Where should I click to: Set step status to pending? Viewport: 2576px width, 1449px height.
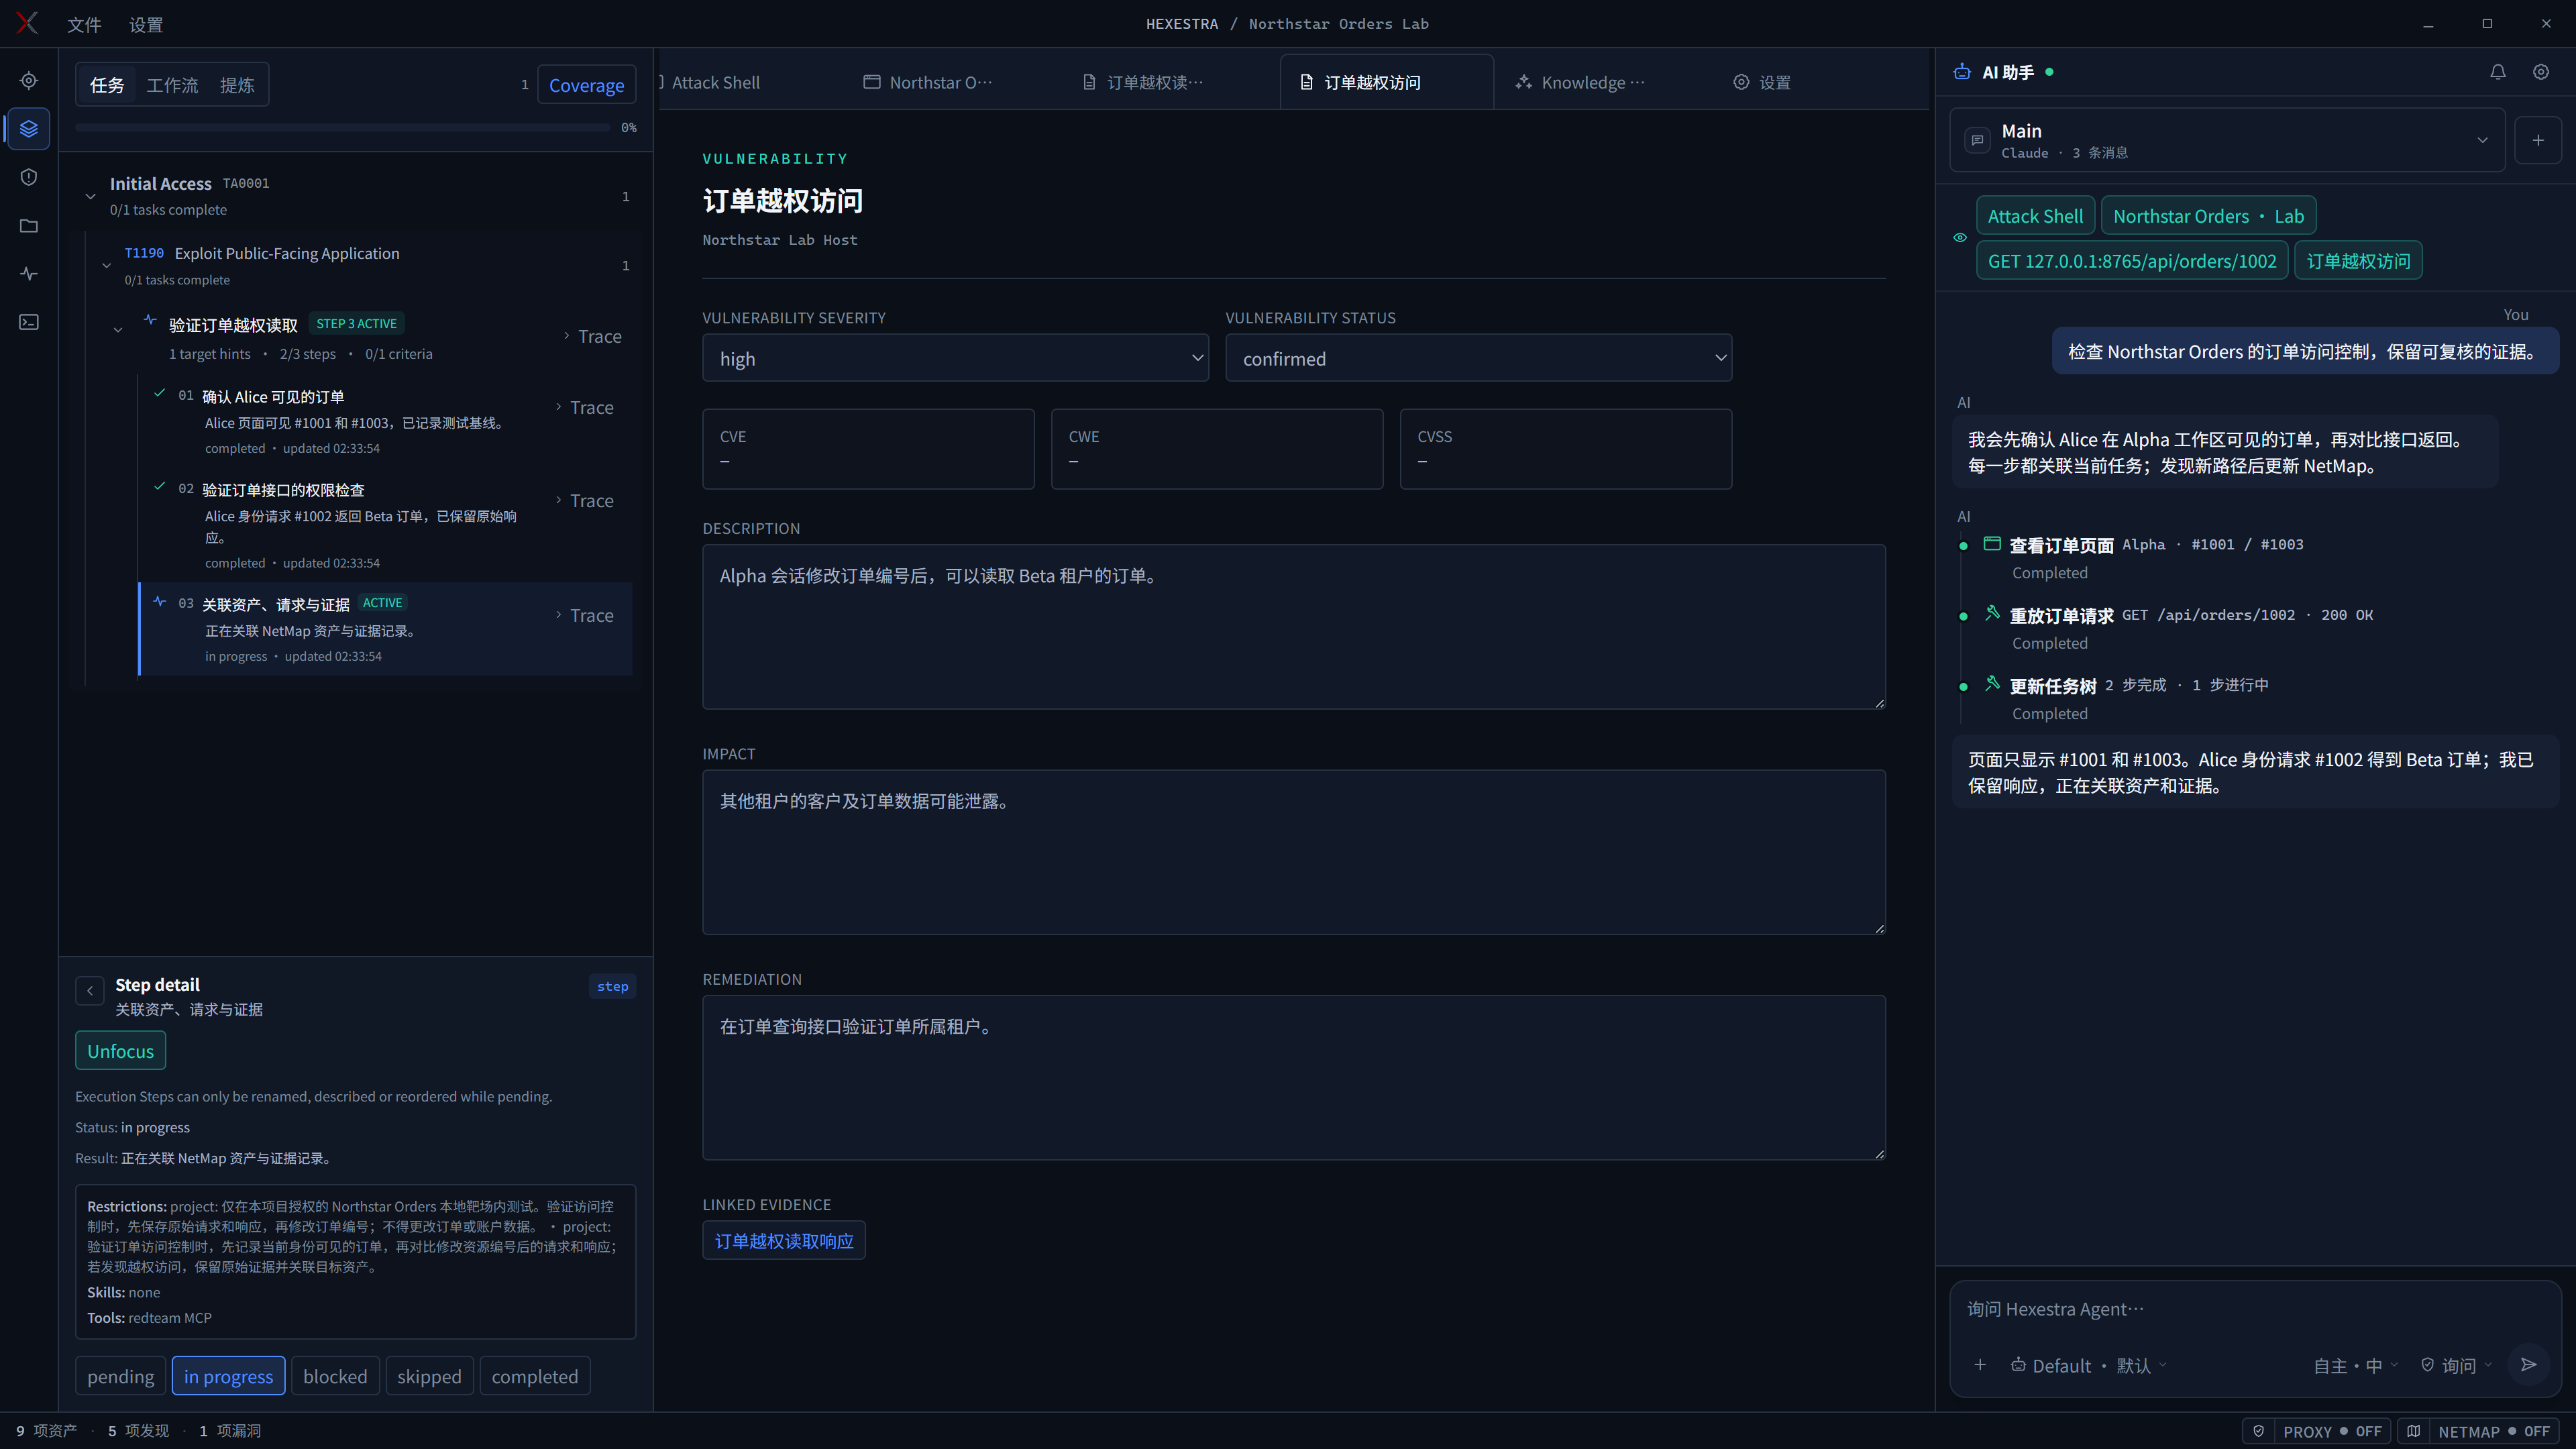click(x=120, y=1376)
